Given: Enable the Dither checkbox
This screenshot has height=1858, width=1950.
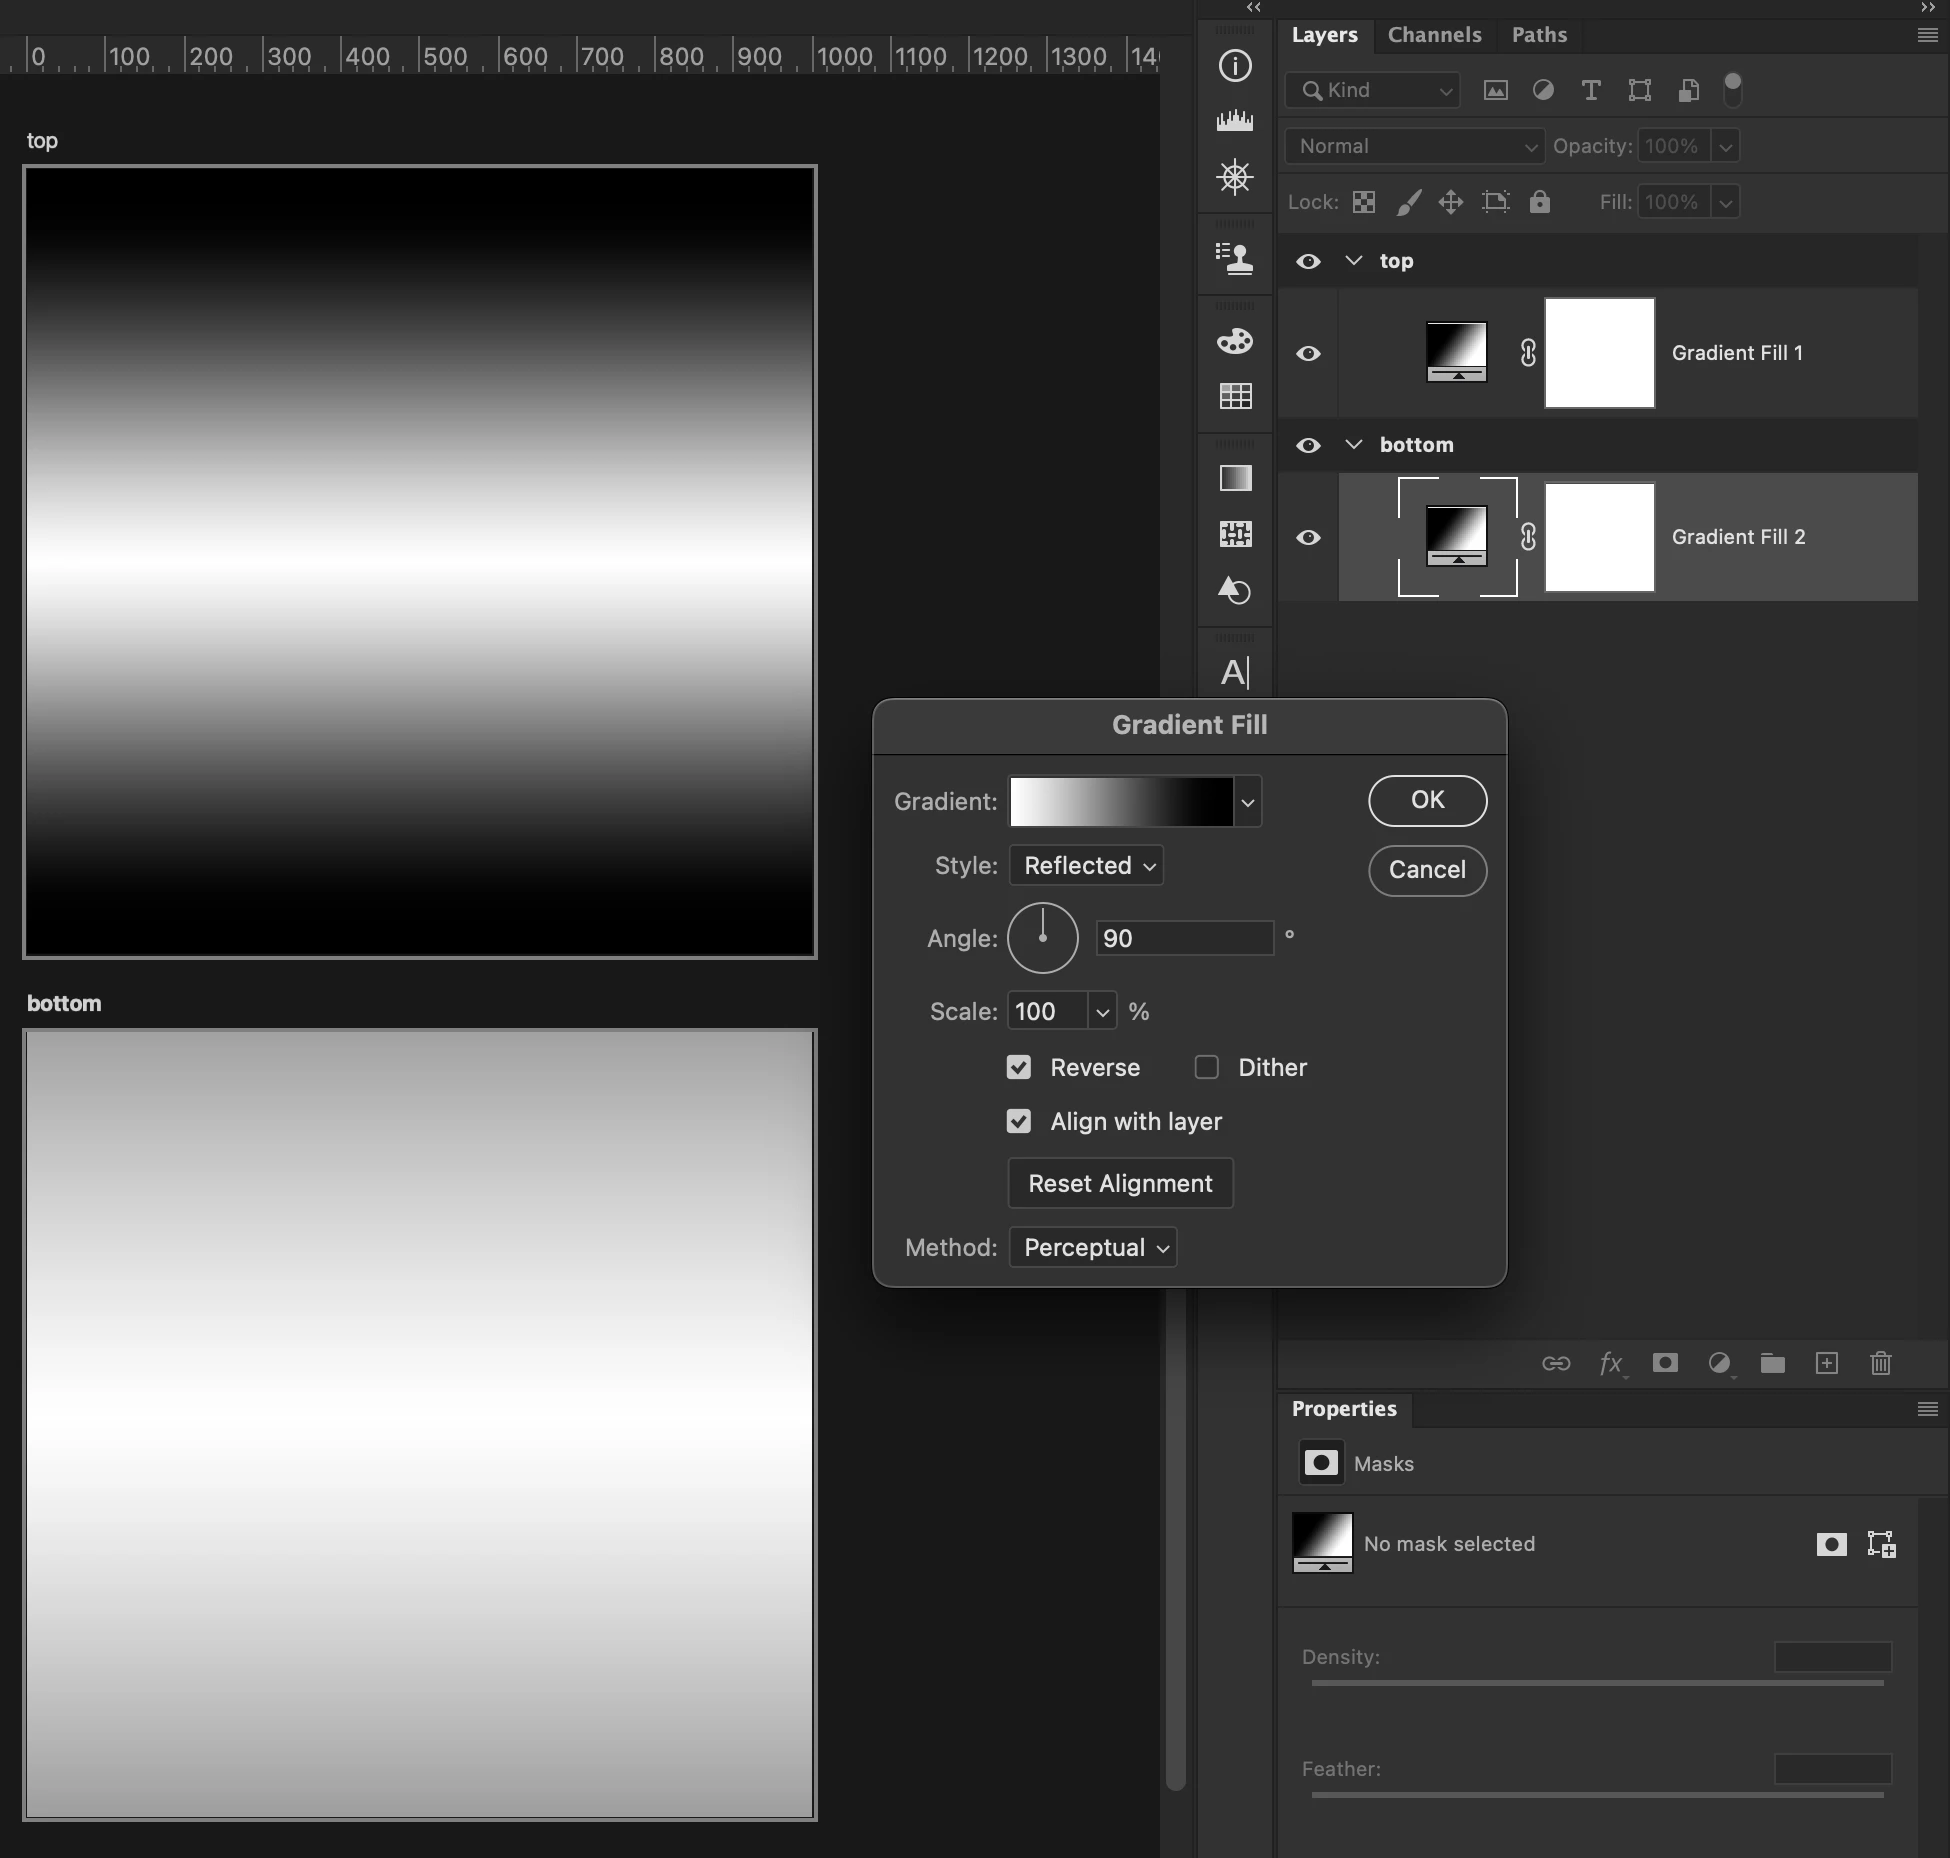Looking at the screenshot, I should click(x=1207, y=1067).
